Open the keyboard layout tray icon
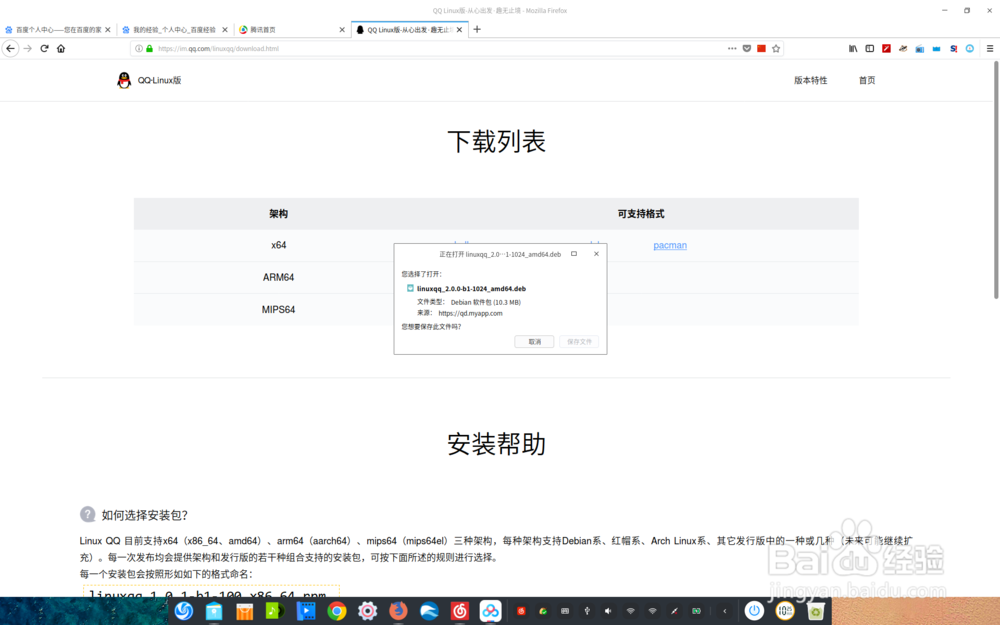The width and height of the screenshot is (1000, 625). coord(565,611)
